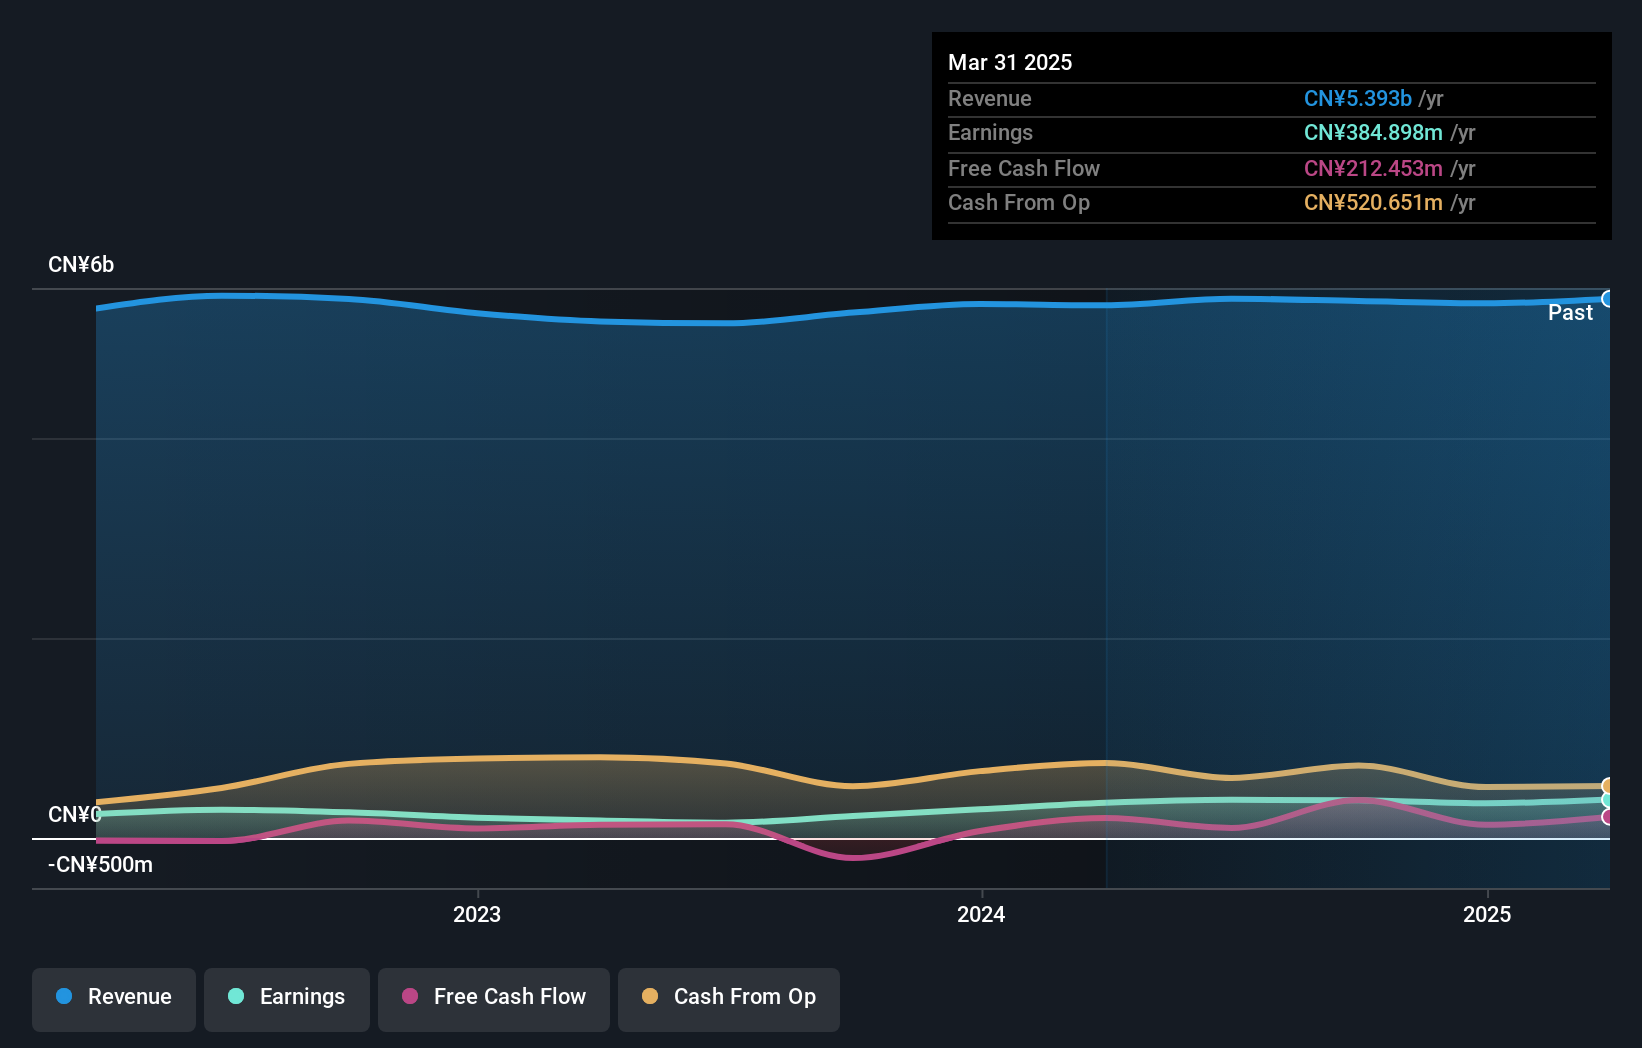Click the CN¥384.898m earnings value

(1373, 132)
